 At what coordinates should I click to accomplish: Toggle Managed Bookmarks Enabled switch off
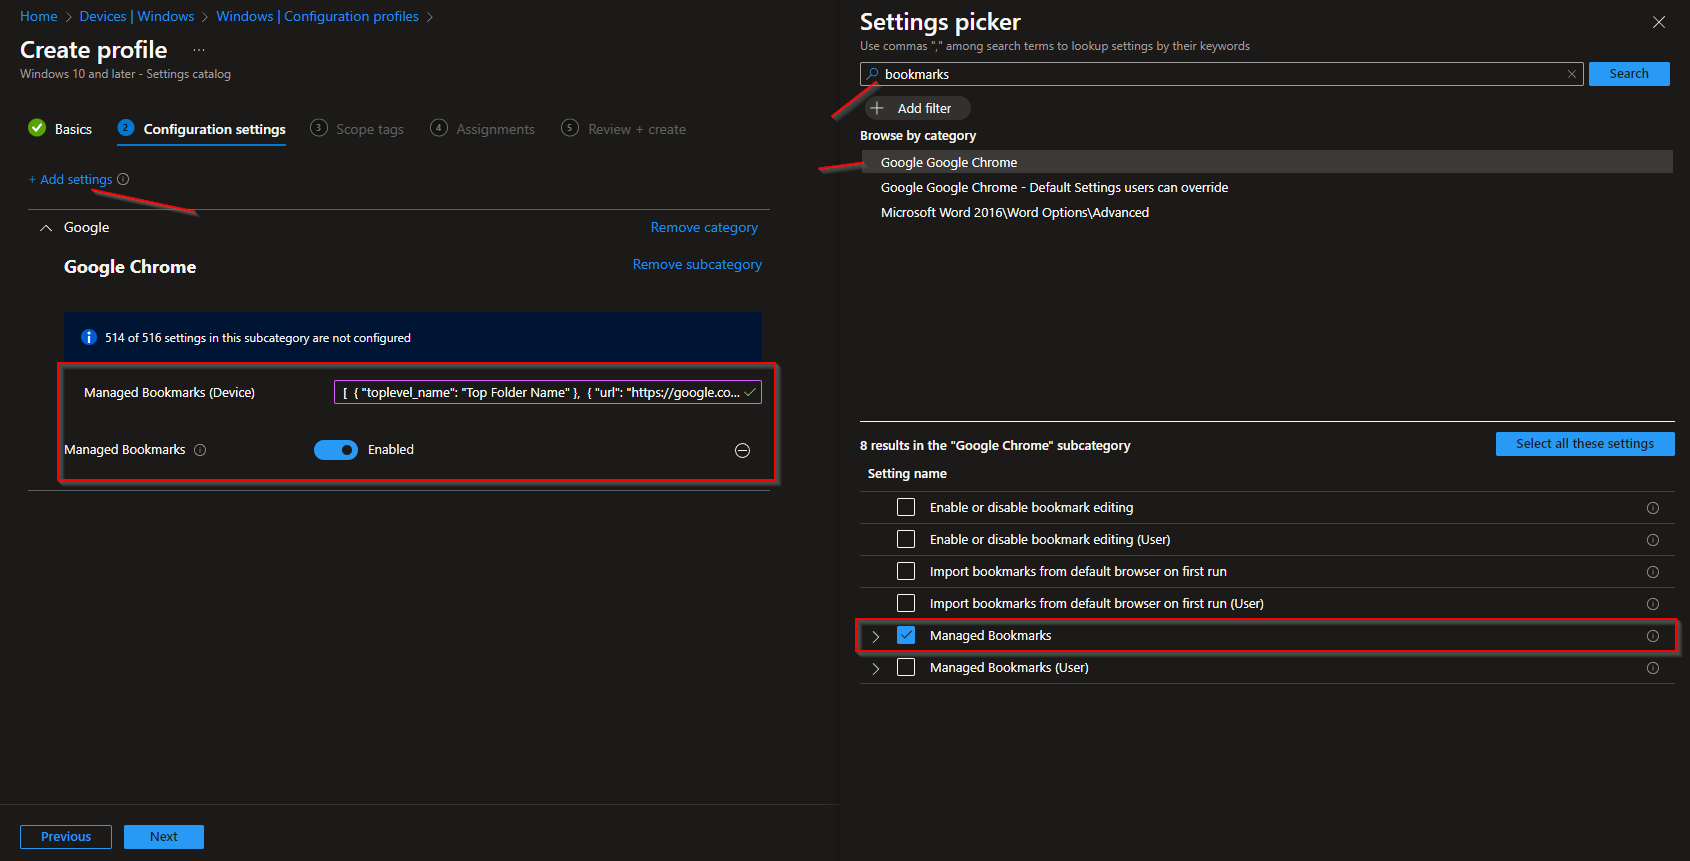336,450
